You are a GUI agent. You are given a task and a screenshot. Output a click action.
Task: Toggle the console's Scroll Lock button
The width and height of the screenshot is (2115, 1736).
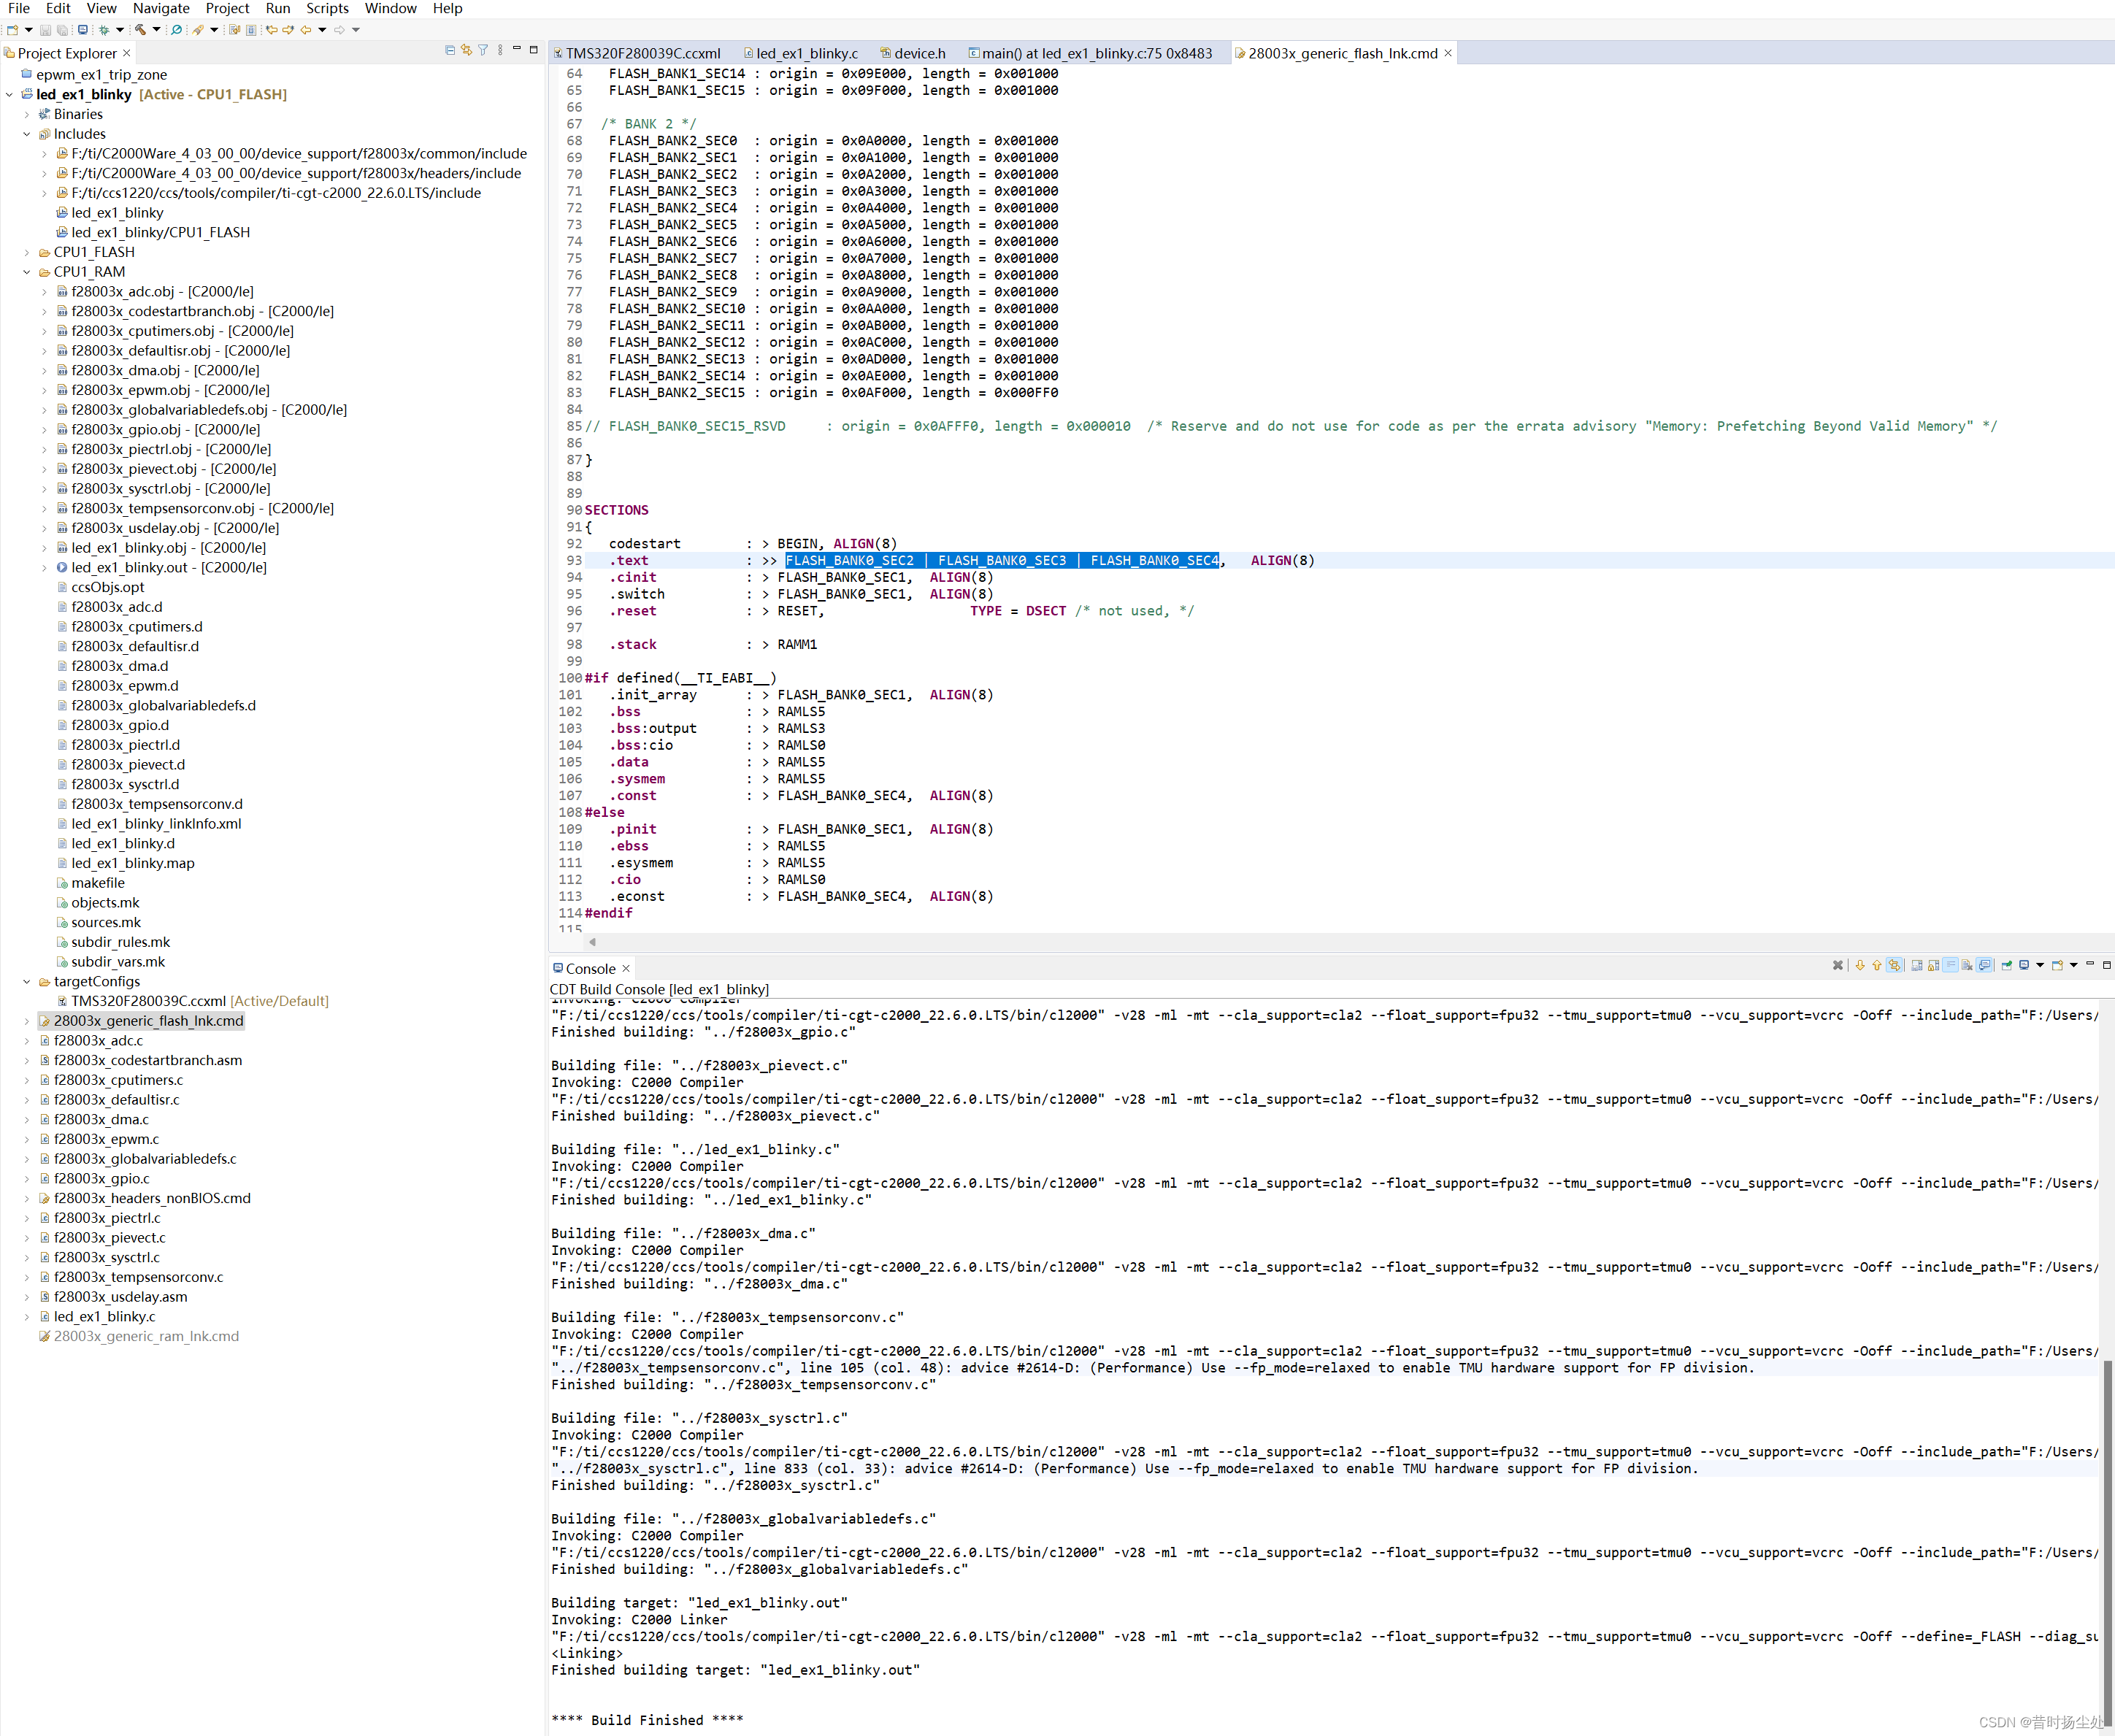[1934, 965]
